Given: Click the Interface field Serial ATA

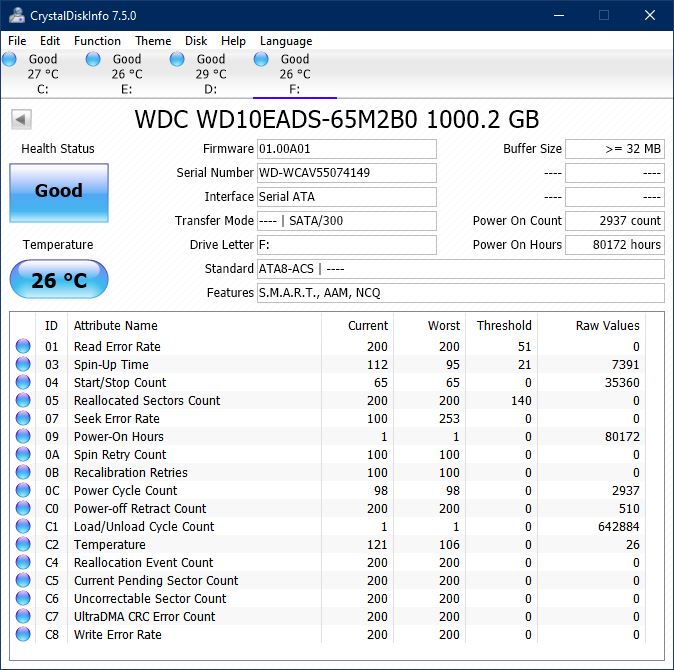Looking at the screenshot, I should (346, 197).
